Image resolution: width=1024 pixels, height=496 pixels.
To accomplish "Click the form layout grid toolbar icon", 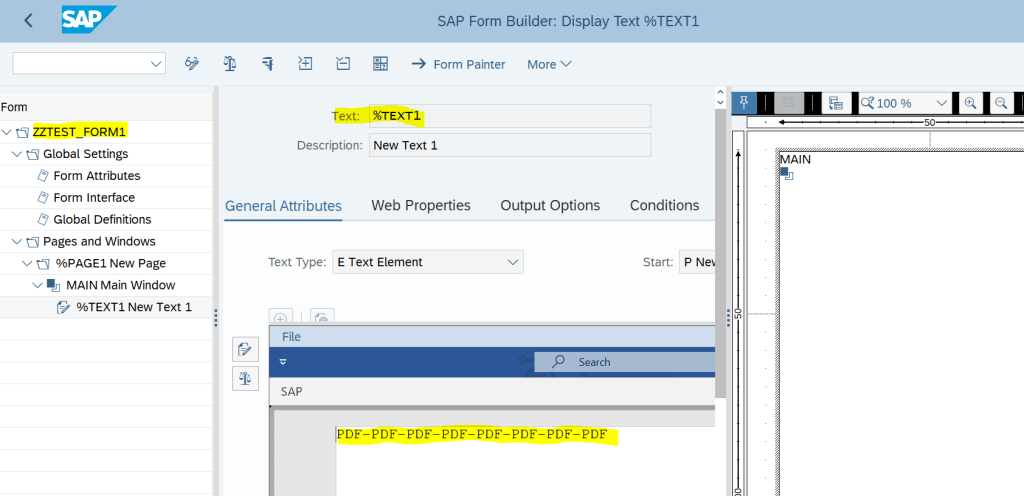I will coord(380,64).
